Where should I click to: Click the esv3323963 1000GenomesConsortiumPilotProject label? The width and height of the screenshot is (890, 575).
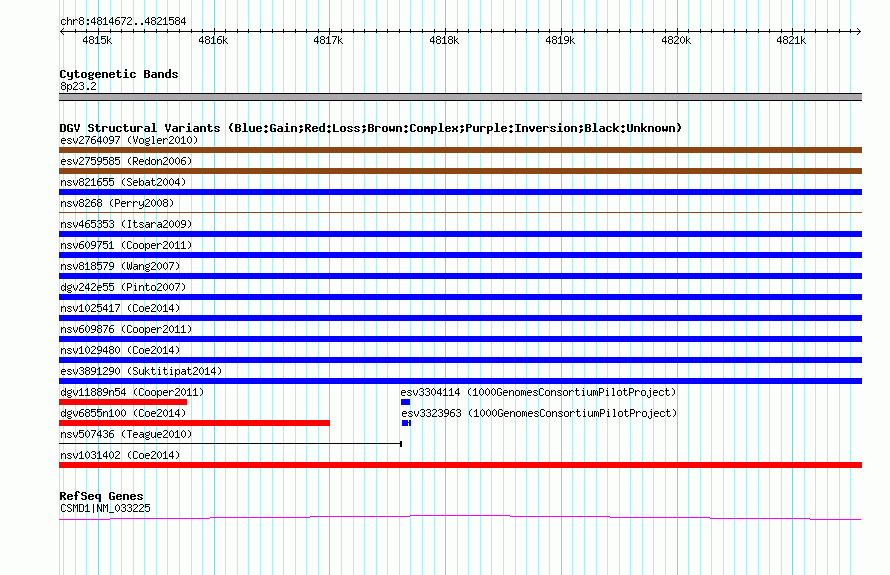tap(539, 413)
